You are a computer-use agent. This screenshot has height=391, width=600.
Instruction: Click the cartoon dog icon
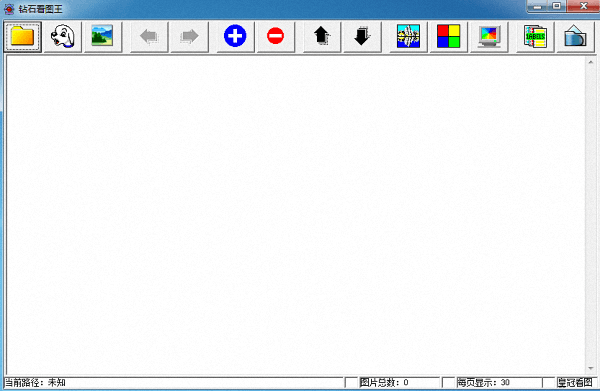pyautogui.click(x=63, y=37)
